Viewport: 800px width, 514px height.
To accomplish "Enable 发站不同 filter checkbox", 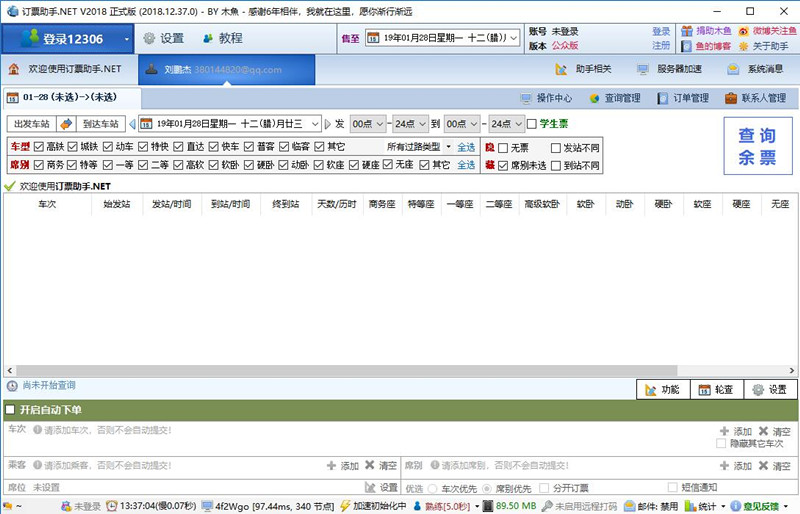I will pos(556,148).
